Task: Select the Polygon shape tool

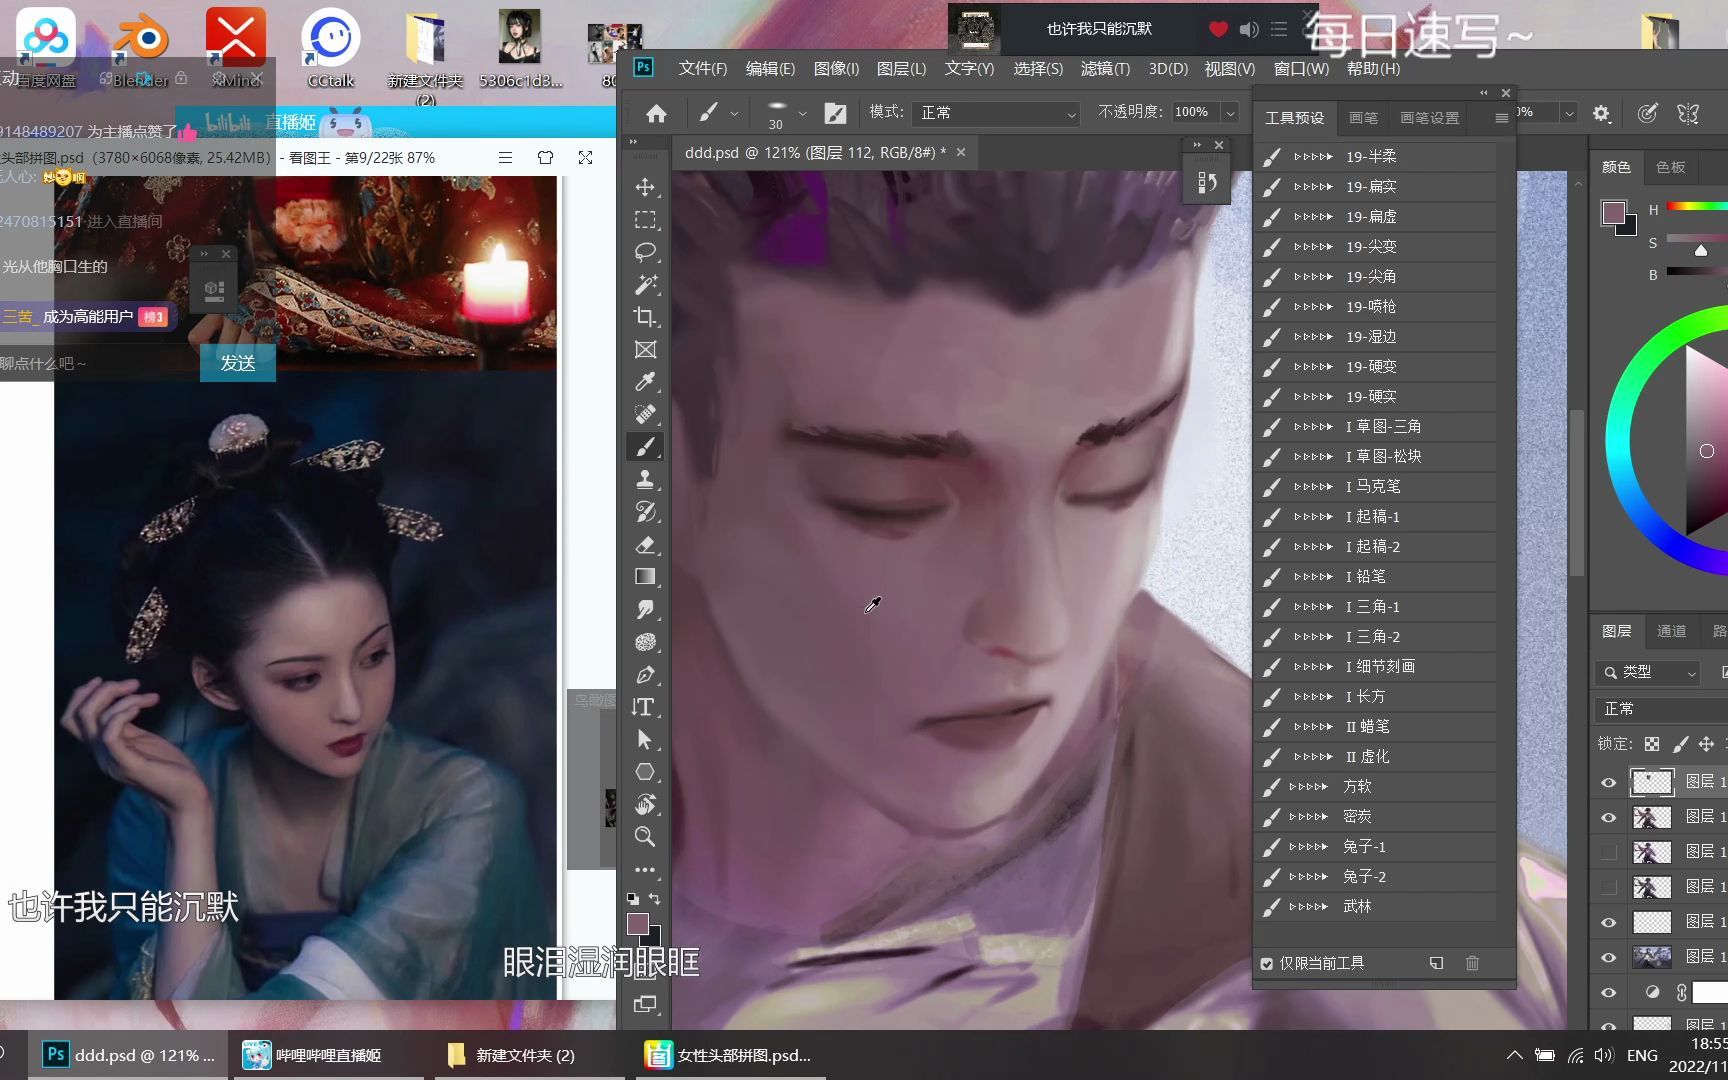Action: pos(645,772)
